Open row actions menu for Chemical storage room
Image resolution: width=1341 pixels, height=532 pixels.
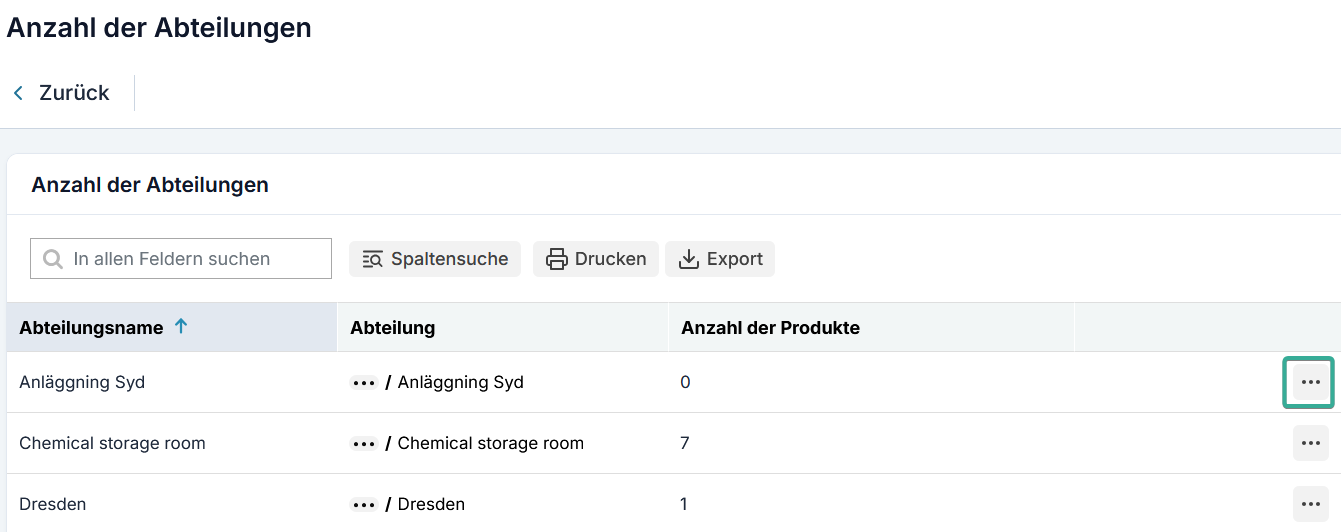coord(1310,443)
